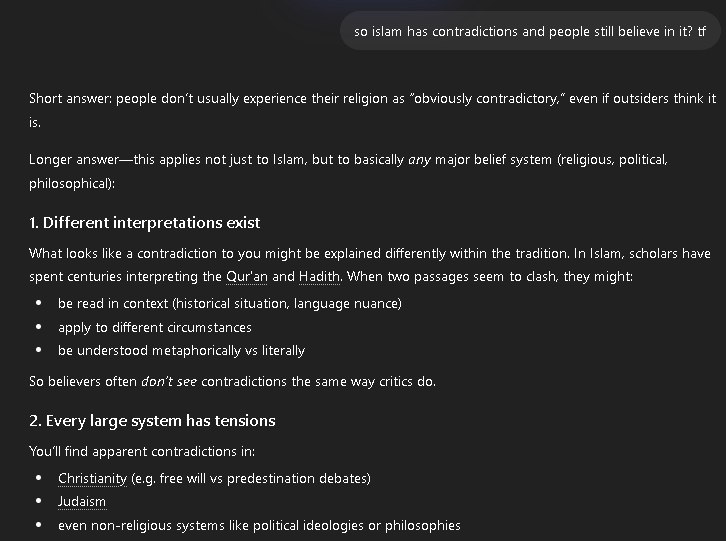Click the bullet "be understood metaphorically vs literally"
726x541 pixels.
point(181,350)
